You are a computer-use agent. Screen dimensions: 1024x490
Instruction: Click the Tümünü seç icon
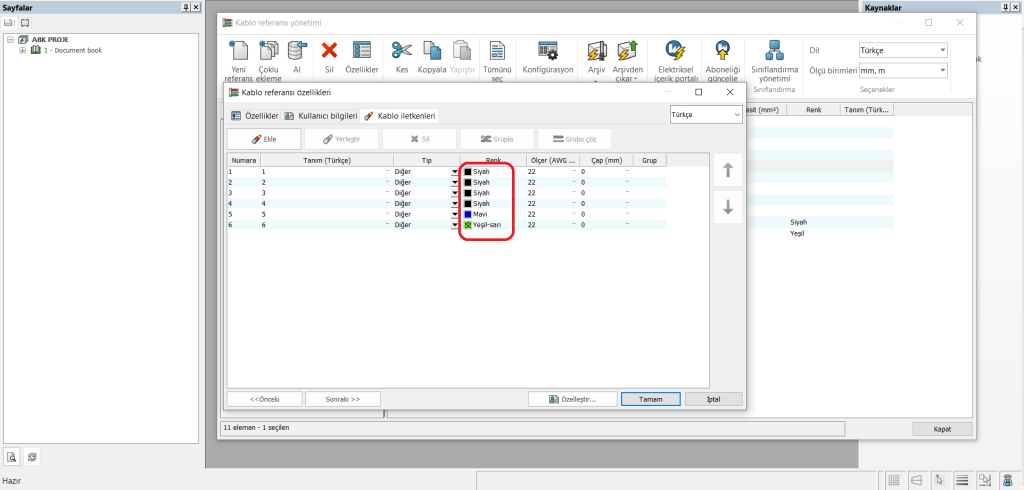click(x=497, y=51)
